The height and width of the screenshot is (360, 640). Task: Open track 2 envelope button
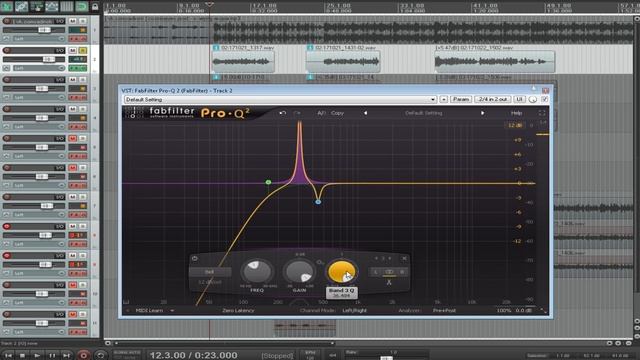click(x=7, y=68)
